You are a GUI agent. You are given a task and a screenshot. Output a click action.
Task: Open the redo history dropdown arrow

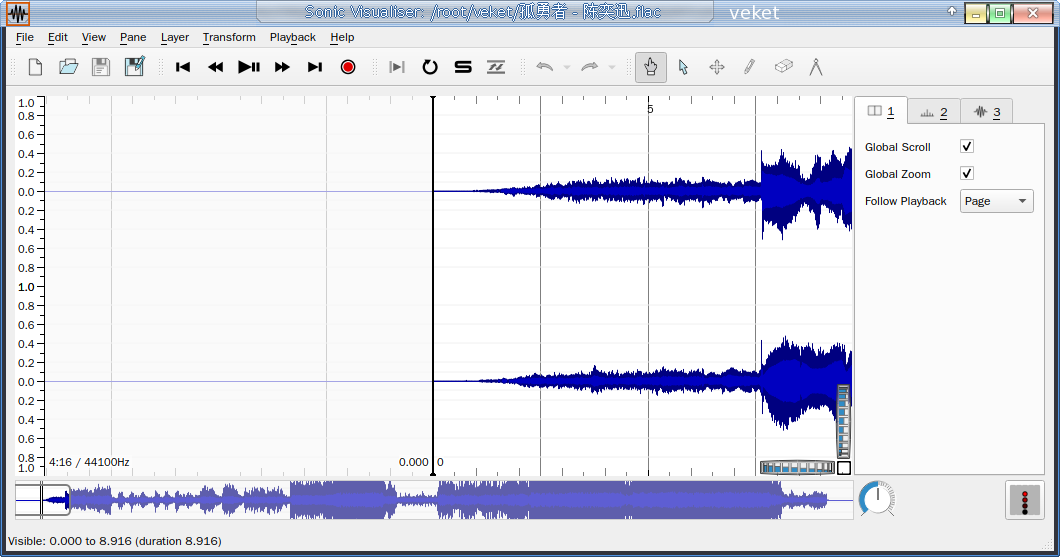[x=612, y=67]
